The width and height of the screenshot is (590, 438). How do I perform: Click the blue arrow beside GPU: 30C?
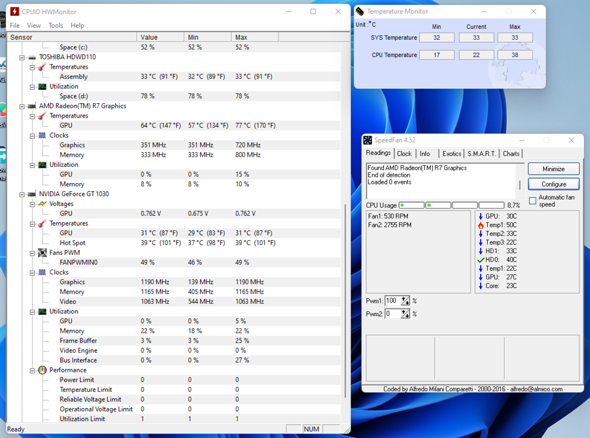tap(481, 216)
